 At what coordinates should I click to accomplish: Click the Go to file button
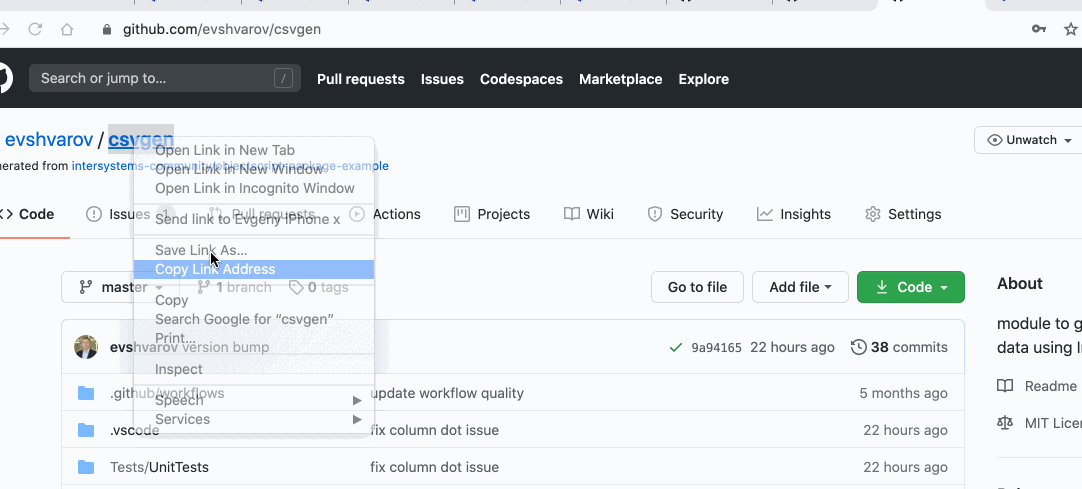pos(697,287)
